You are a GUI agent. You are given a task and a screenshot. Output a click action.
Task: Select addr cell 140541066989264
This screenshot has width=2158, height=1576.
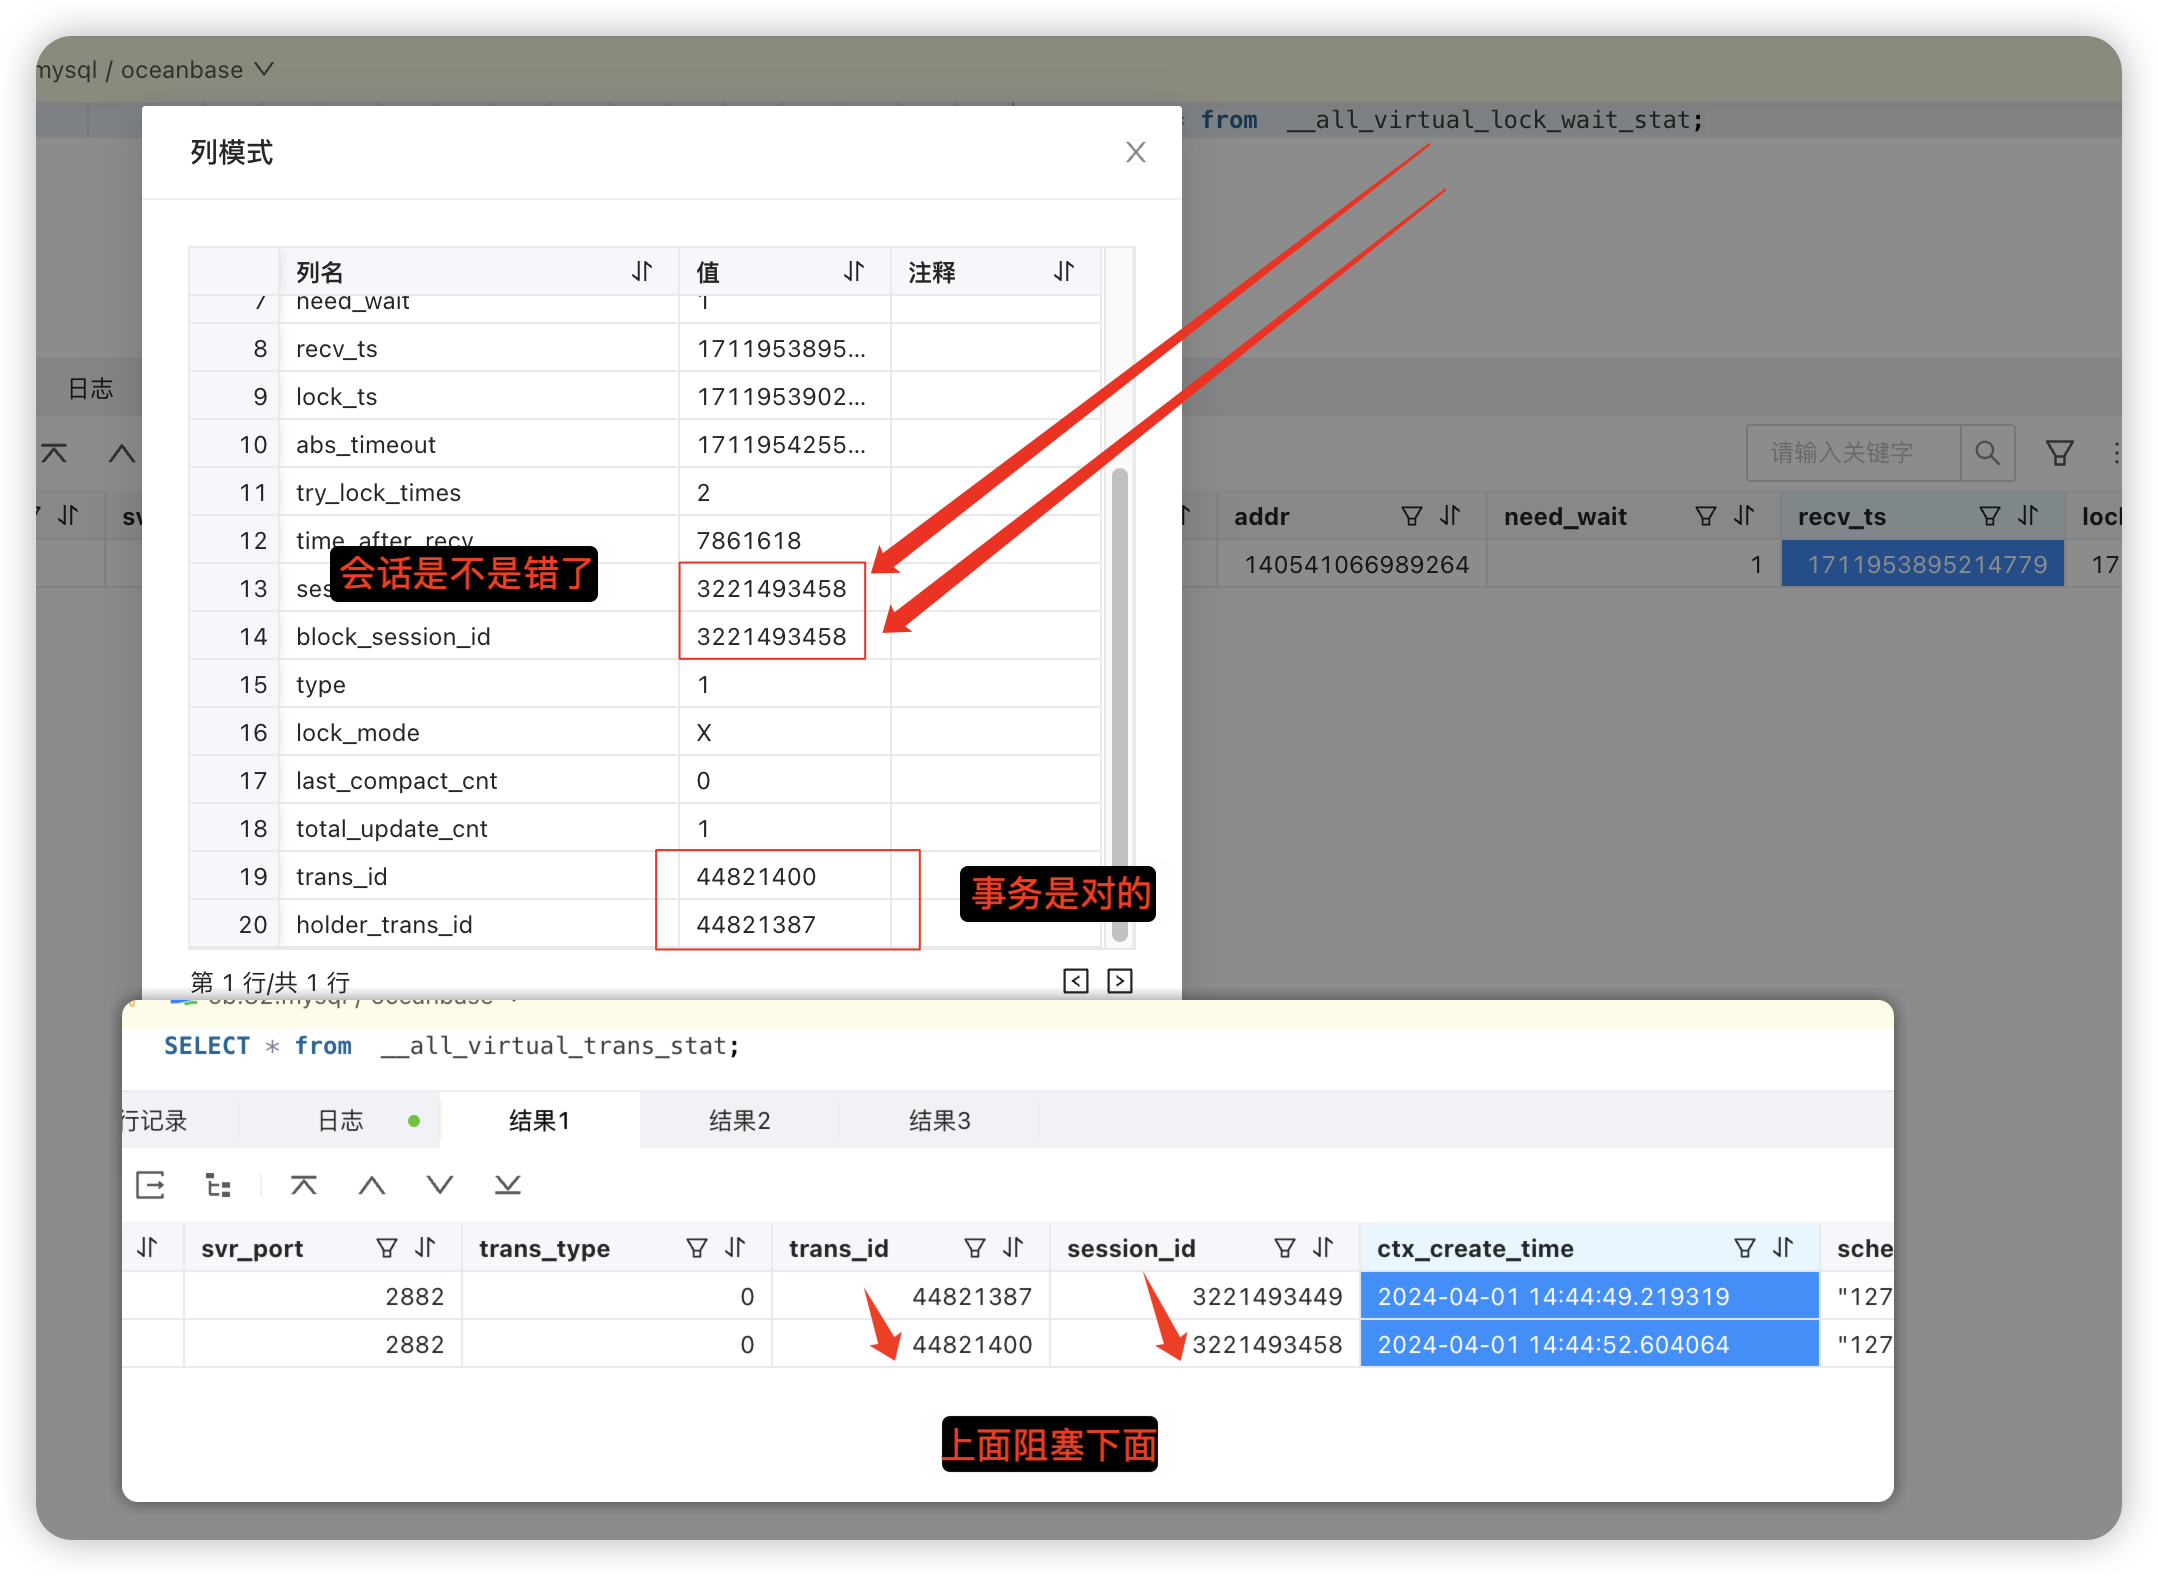point(1351,564)
